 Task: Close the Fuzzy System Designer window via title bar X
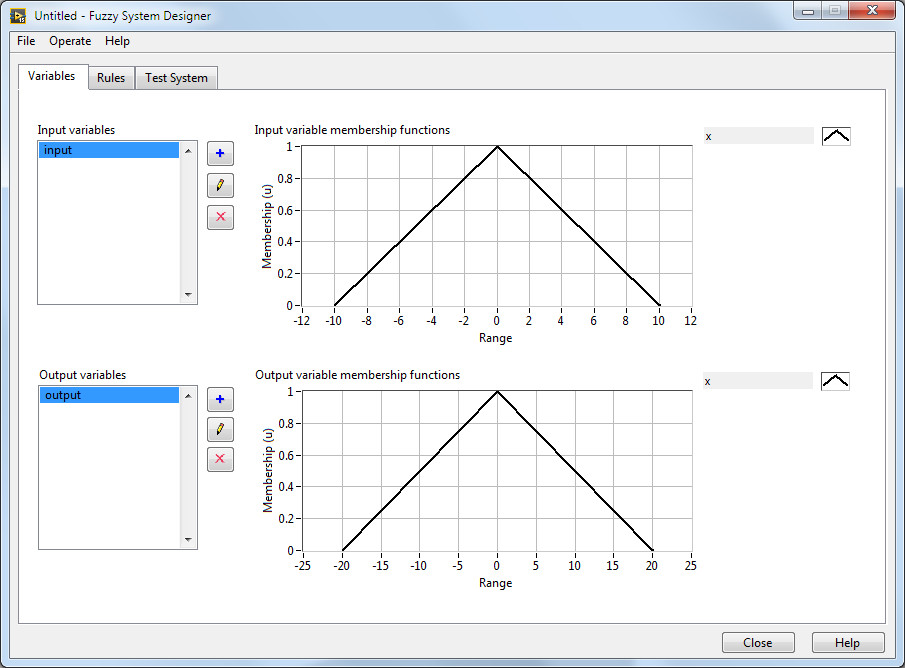872,10
